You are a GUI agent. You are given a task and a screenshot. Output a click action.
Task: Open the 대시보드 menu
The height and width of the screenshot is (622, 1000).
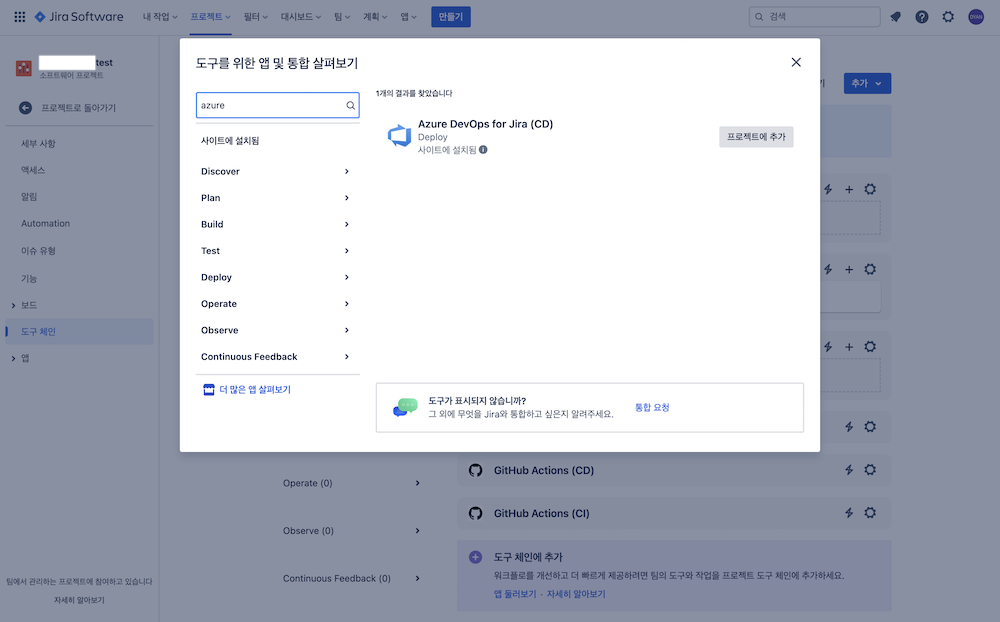pyautogui.click(x=301, y=17)
